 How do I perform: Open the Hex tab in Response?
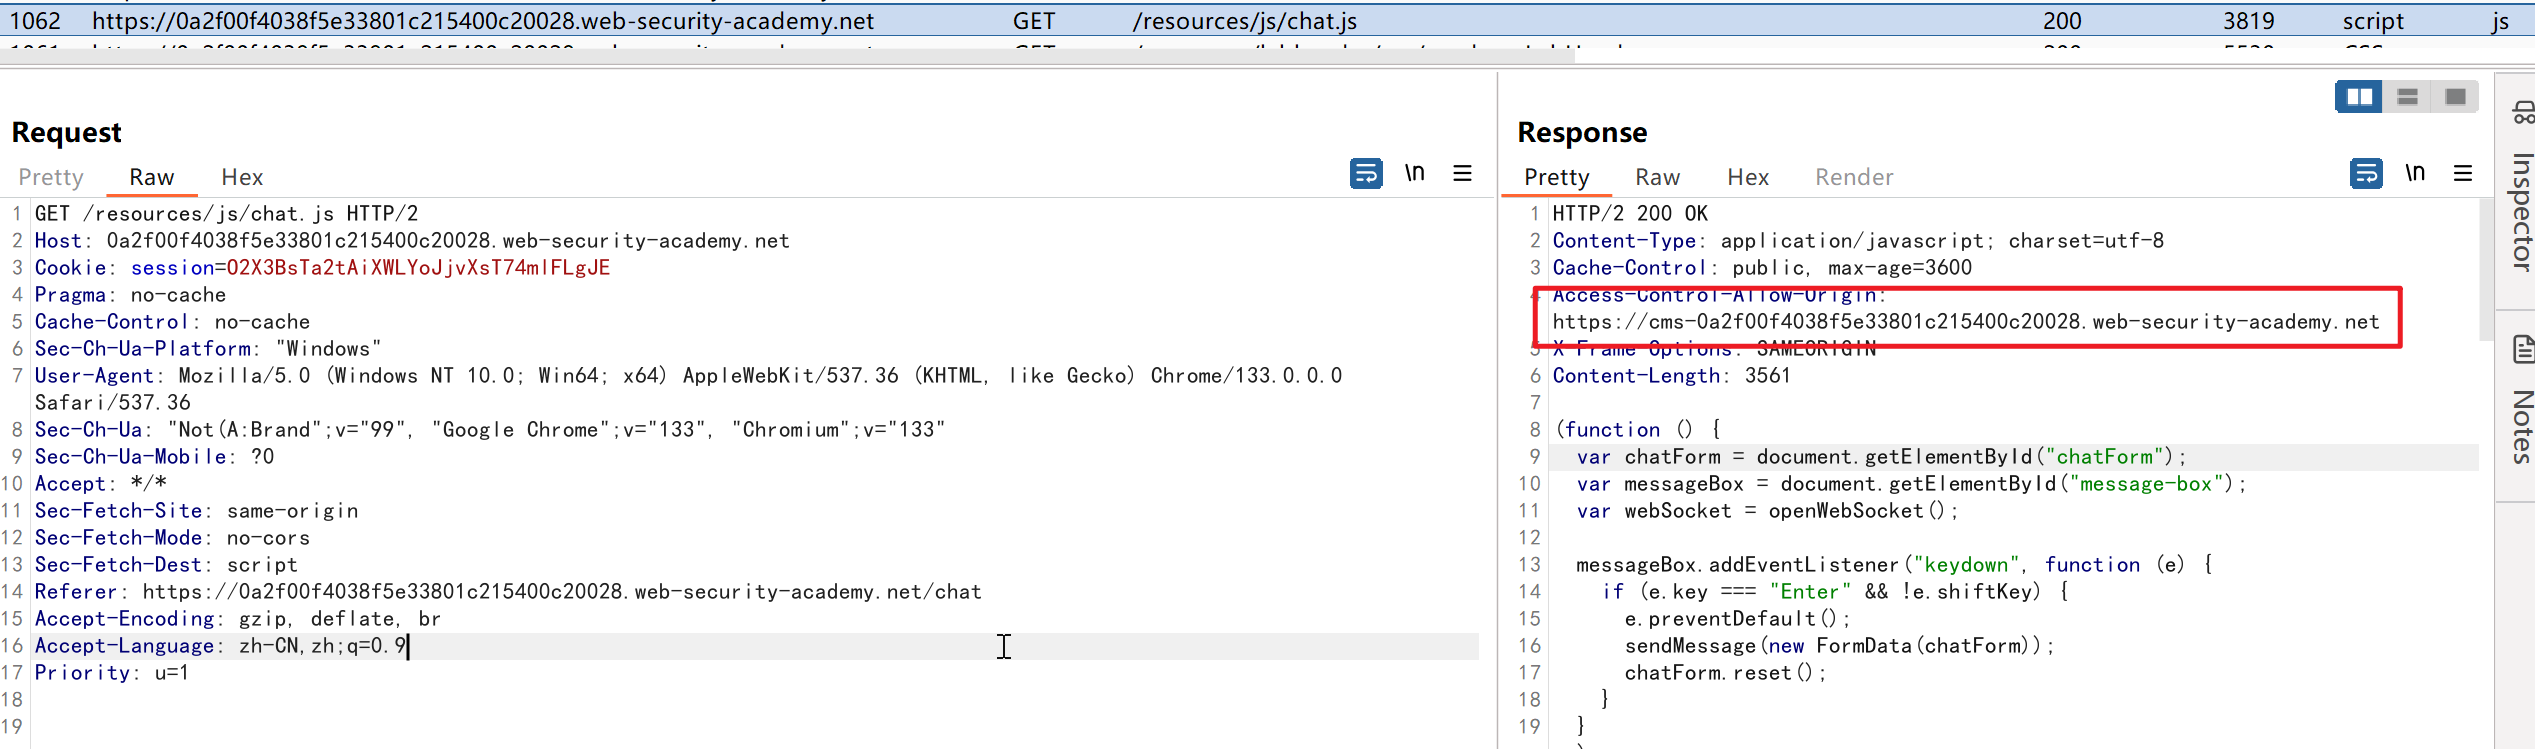[x=1748, y=177]
